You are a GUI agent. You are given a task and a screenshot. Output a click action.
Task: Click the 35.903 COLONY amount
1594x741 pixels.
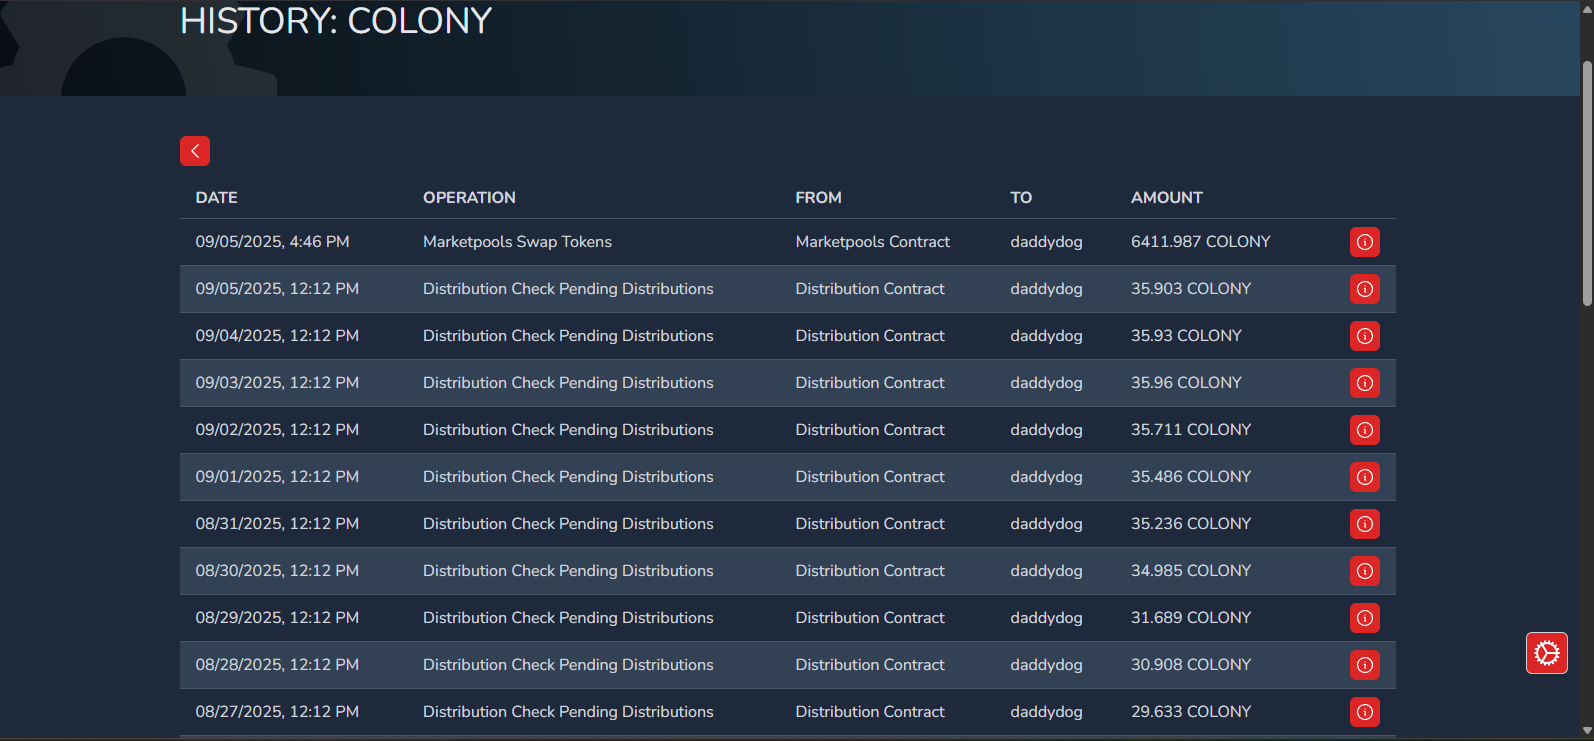[x=1191, y=289]
